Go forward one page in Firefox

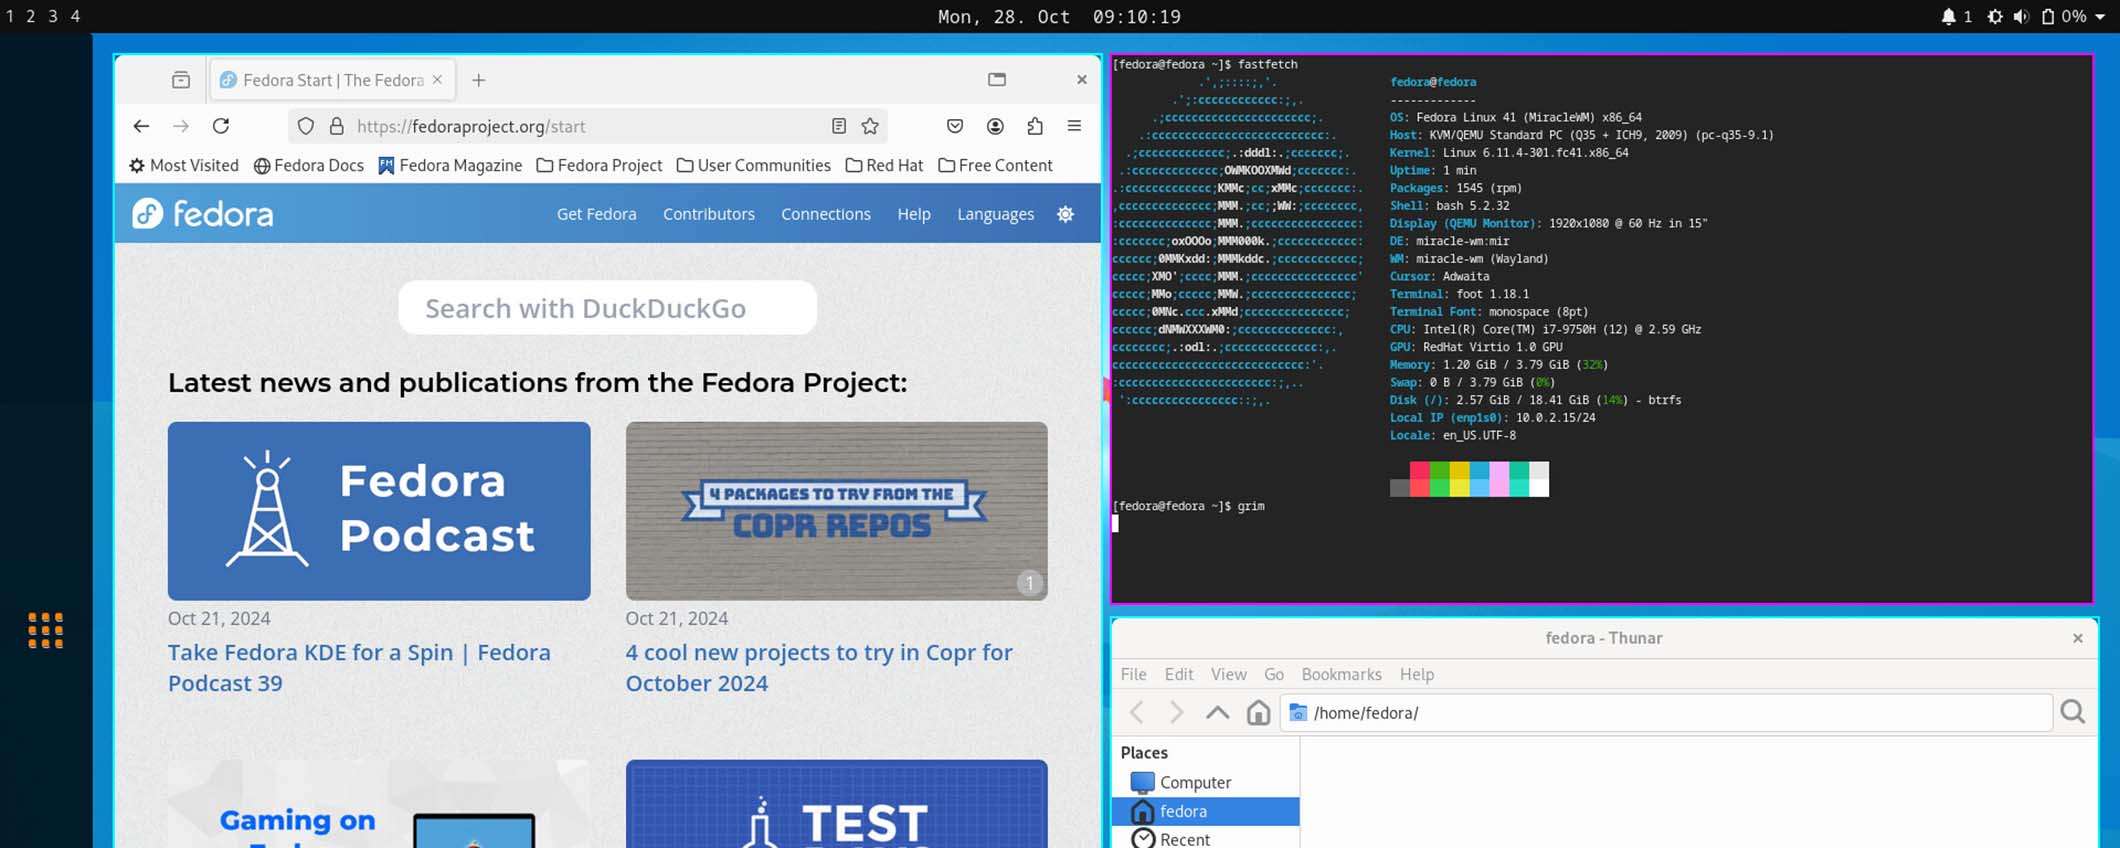pos(181,126)
